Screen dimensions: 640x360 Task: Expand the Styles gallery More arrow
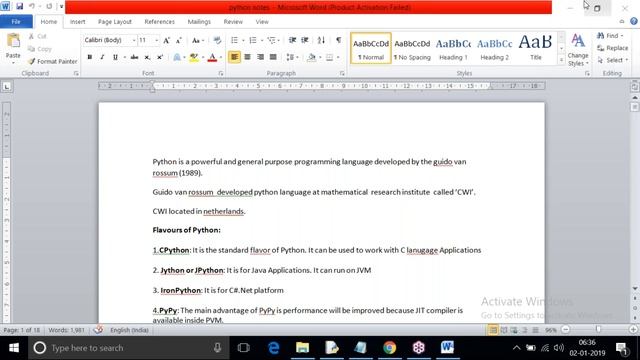[x=561, y=60]
